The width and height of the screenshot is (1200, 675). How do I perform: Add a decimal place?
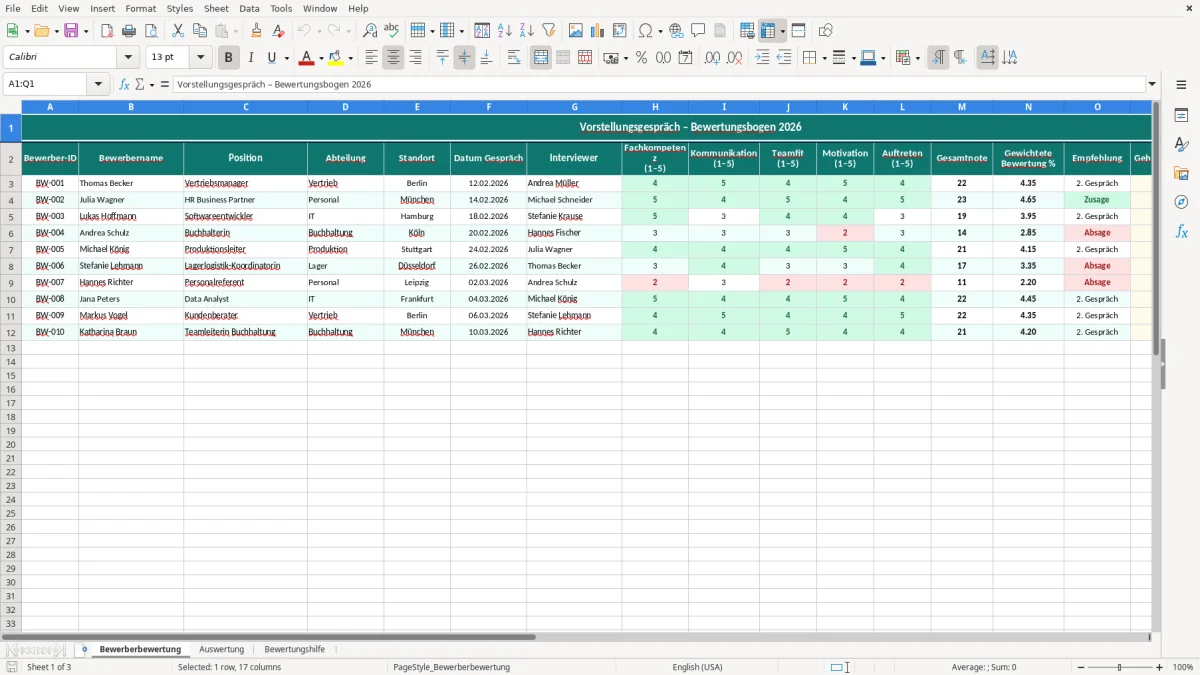(x=713, y=58)
